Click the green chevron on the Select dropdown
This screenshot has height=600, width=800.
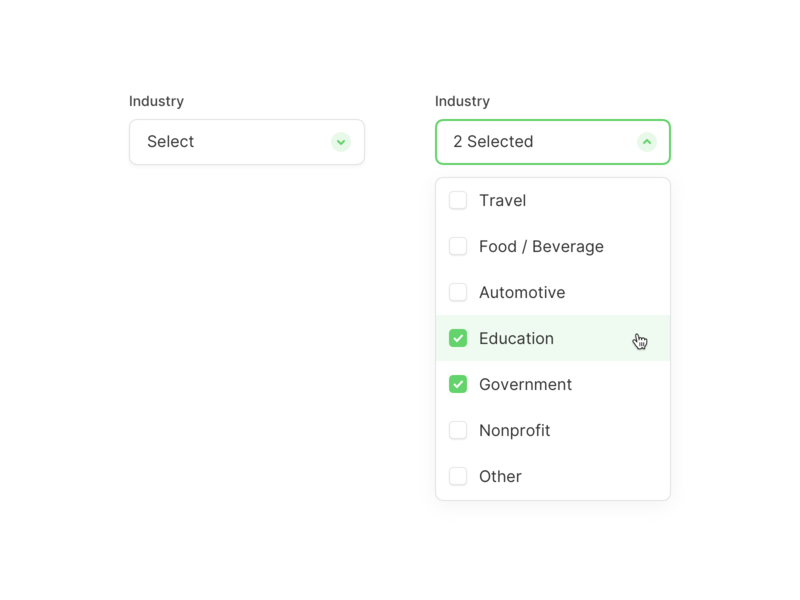click(x=341, y=142)
